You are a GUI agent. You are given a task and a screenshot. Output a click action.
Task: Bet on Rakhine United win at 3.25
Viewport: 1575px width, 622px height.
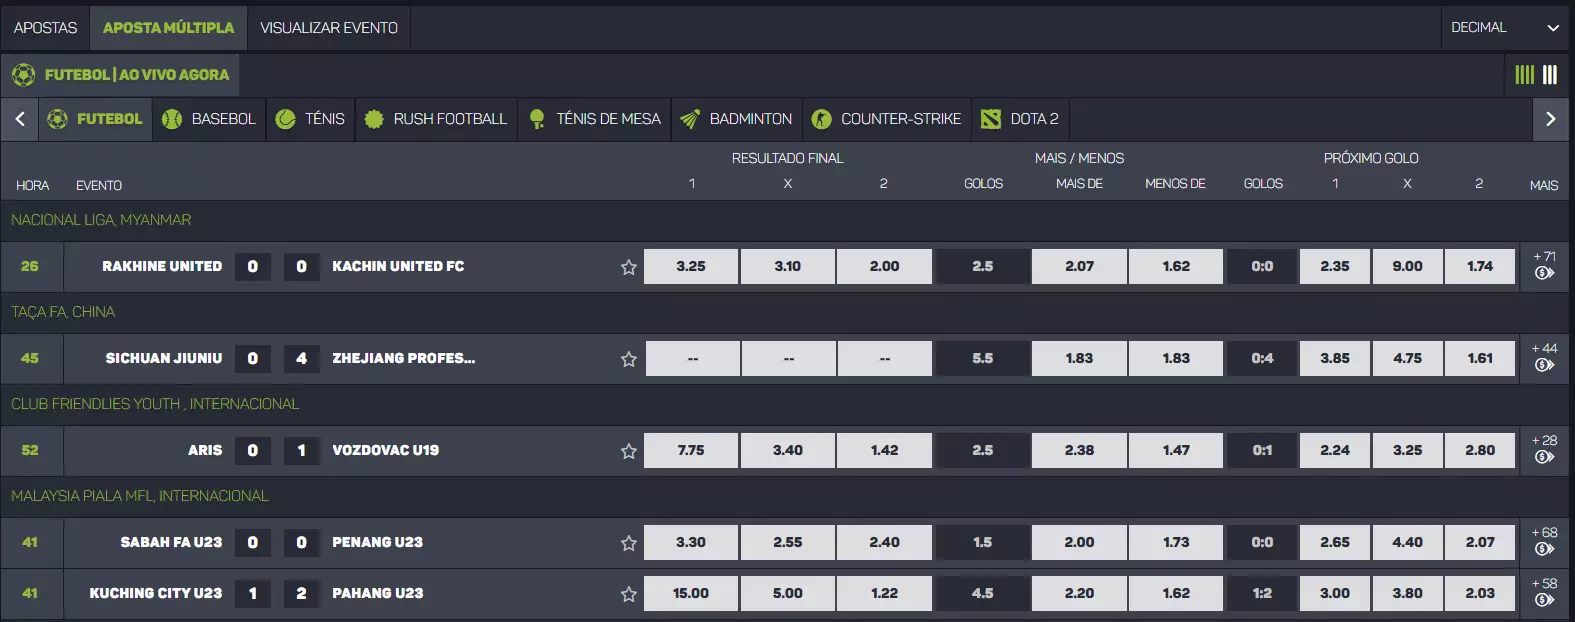pos(691,267)
